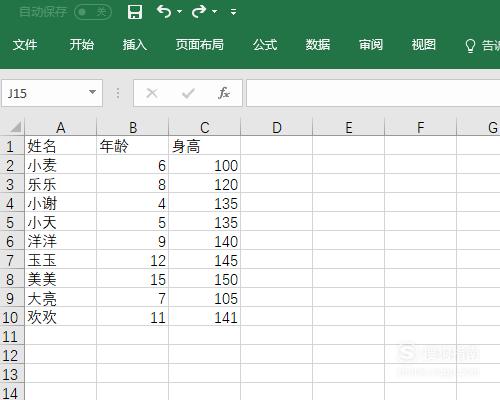Click the Cancel X formula bar icon
Screen dimensions: 500x400
(x=152, y=93)
